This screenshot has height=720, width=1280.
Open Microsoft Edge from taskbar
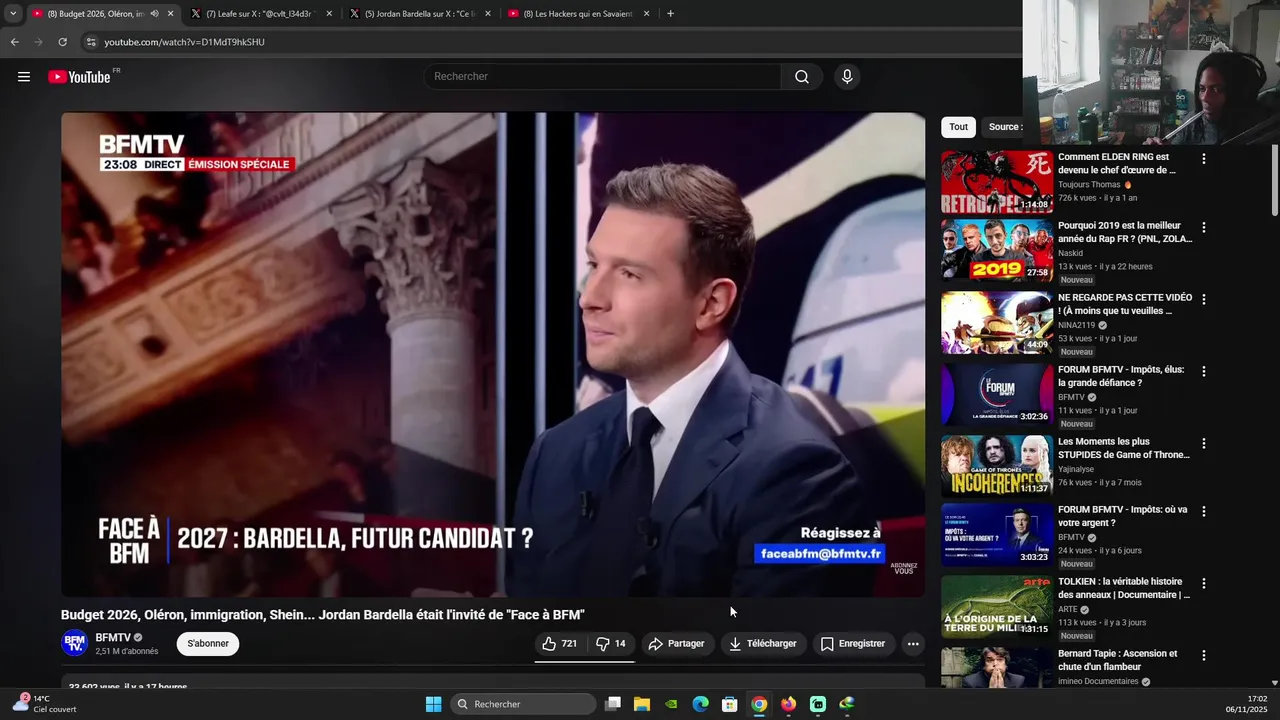pos(701,704)
